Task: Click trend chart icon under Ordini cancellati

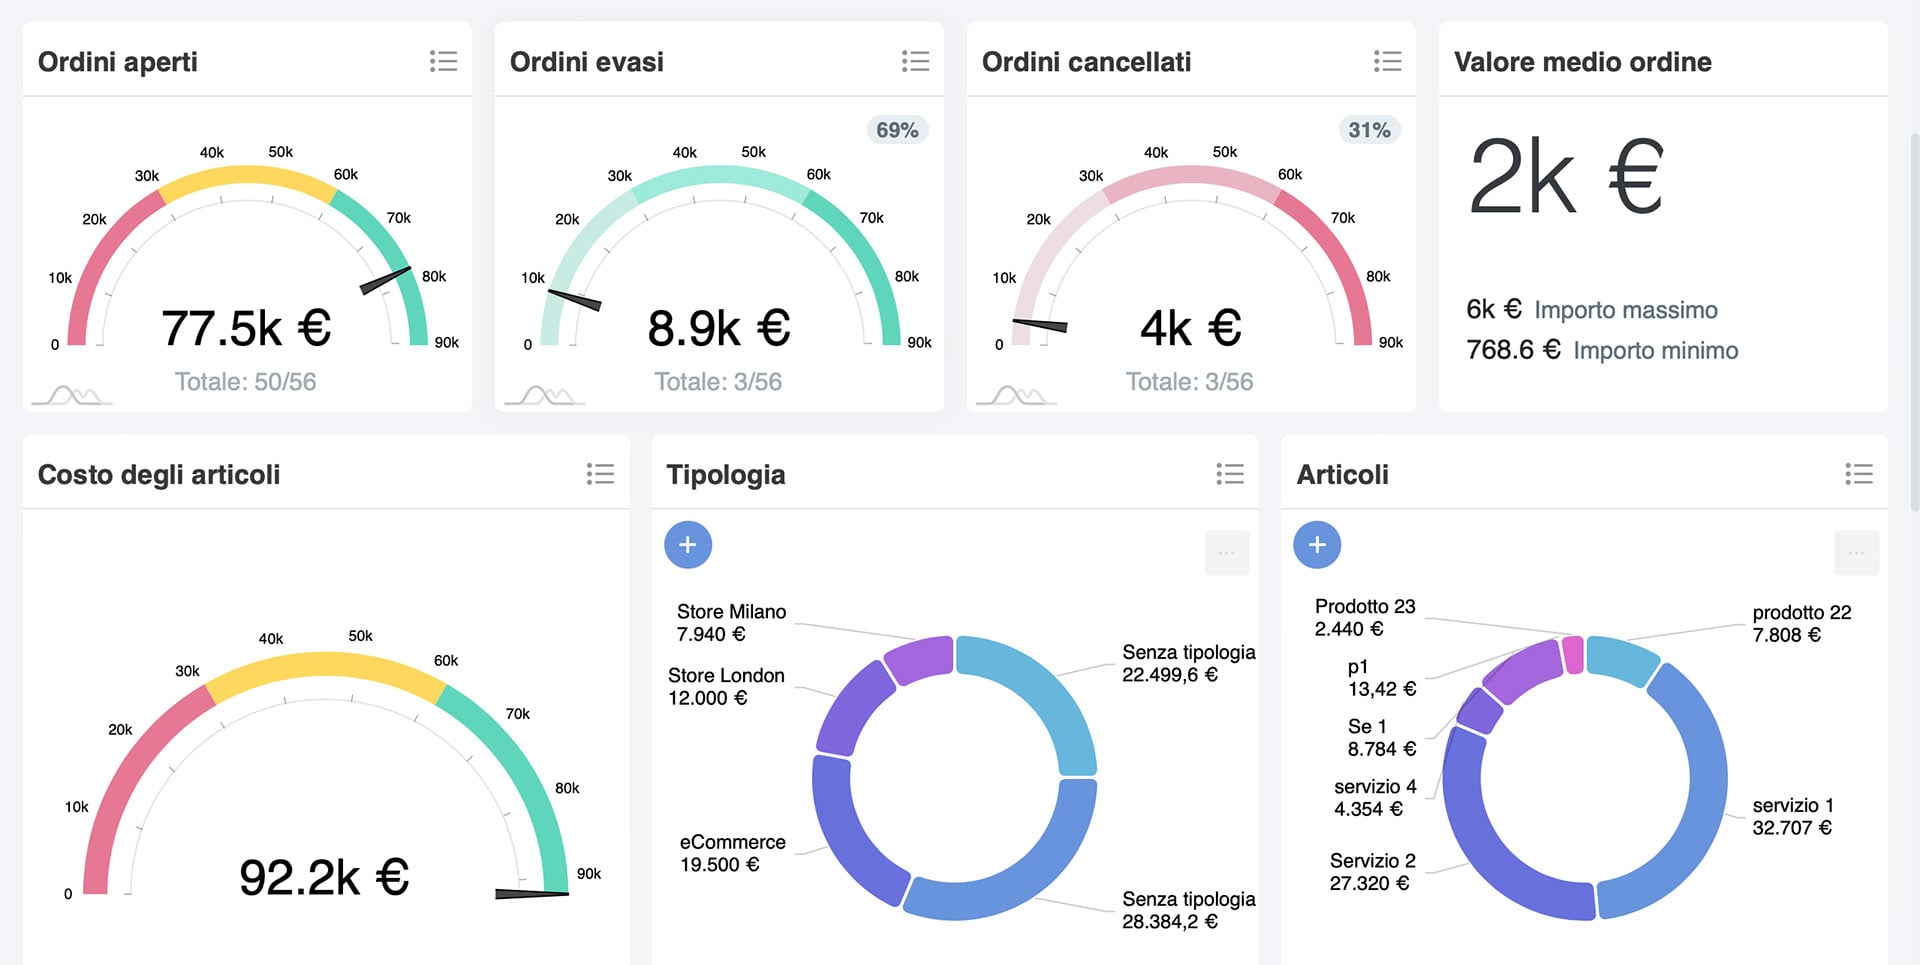Action: pos(1016,396)
